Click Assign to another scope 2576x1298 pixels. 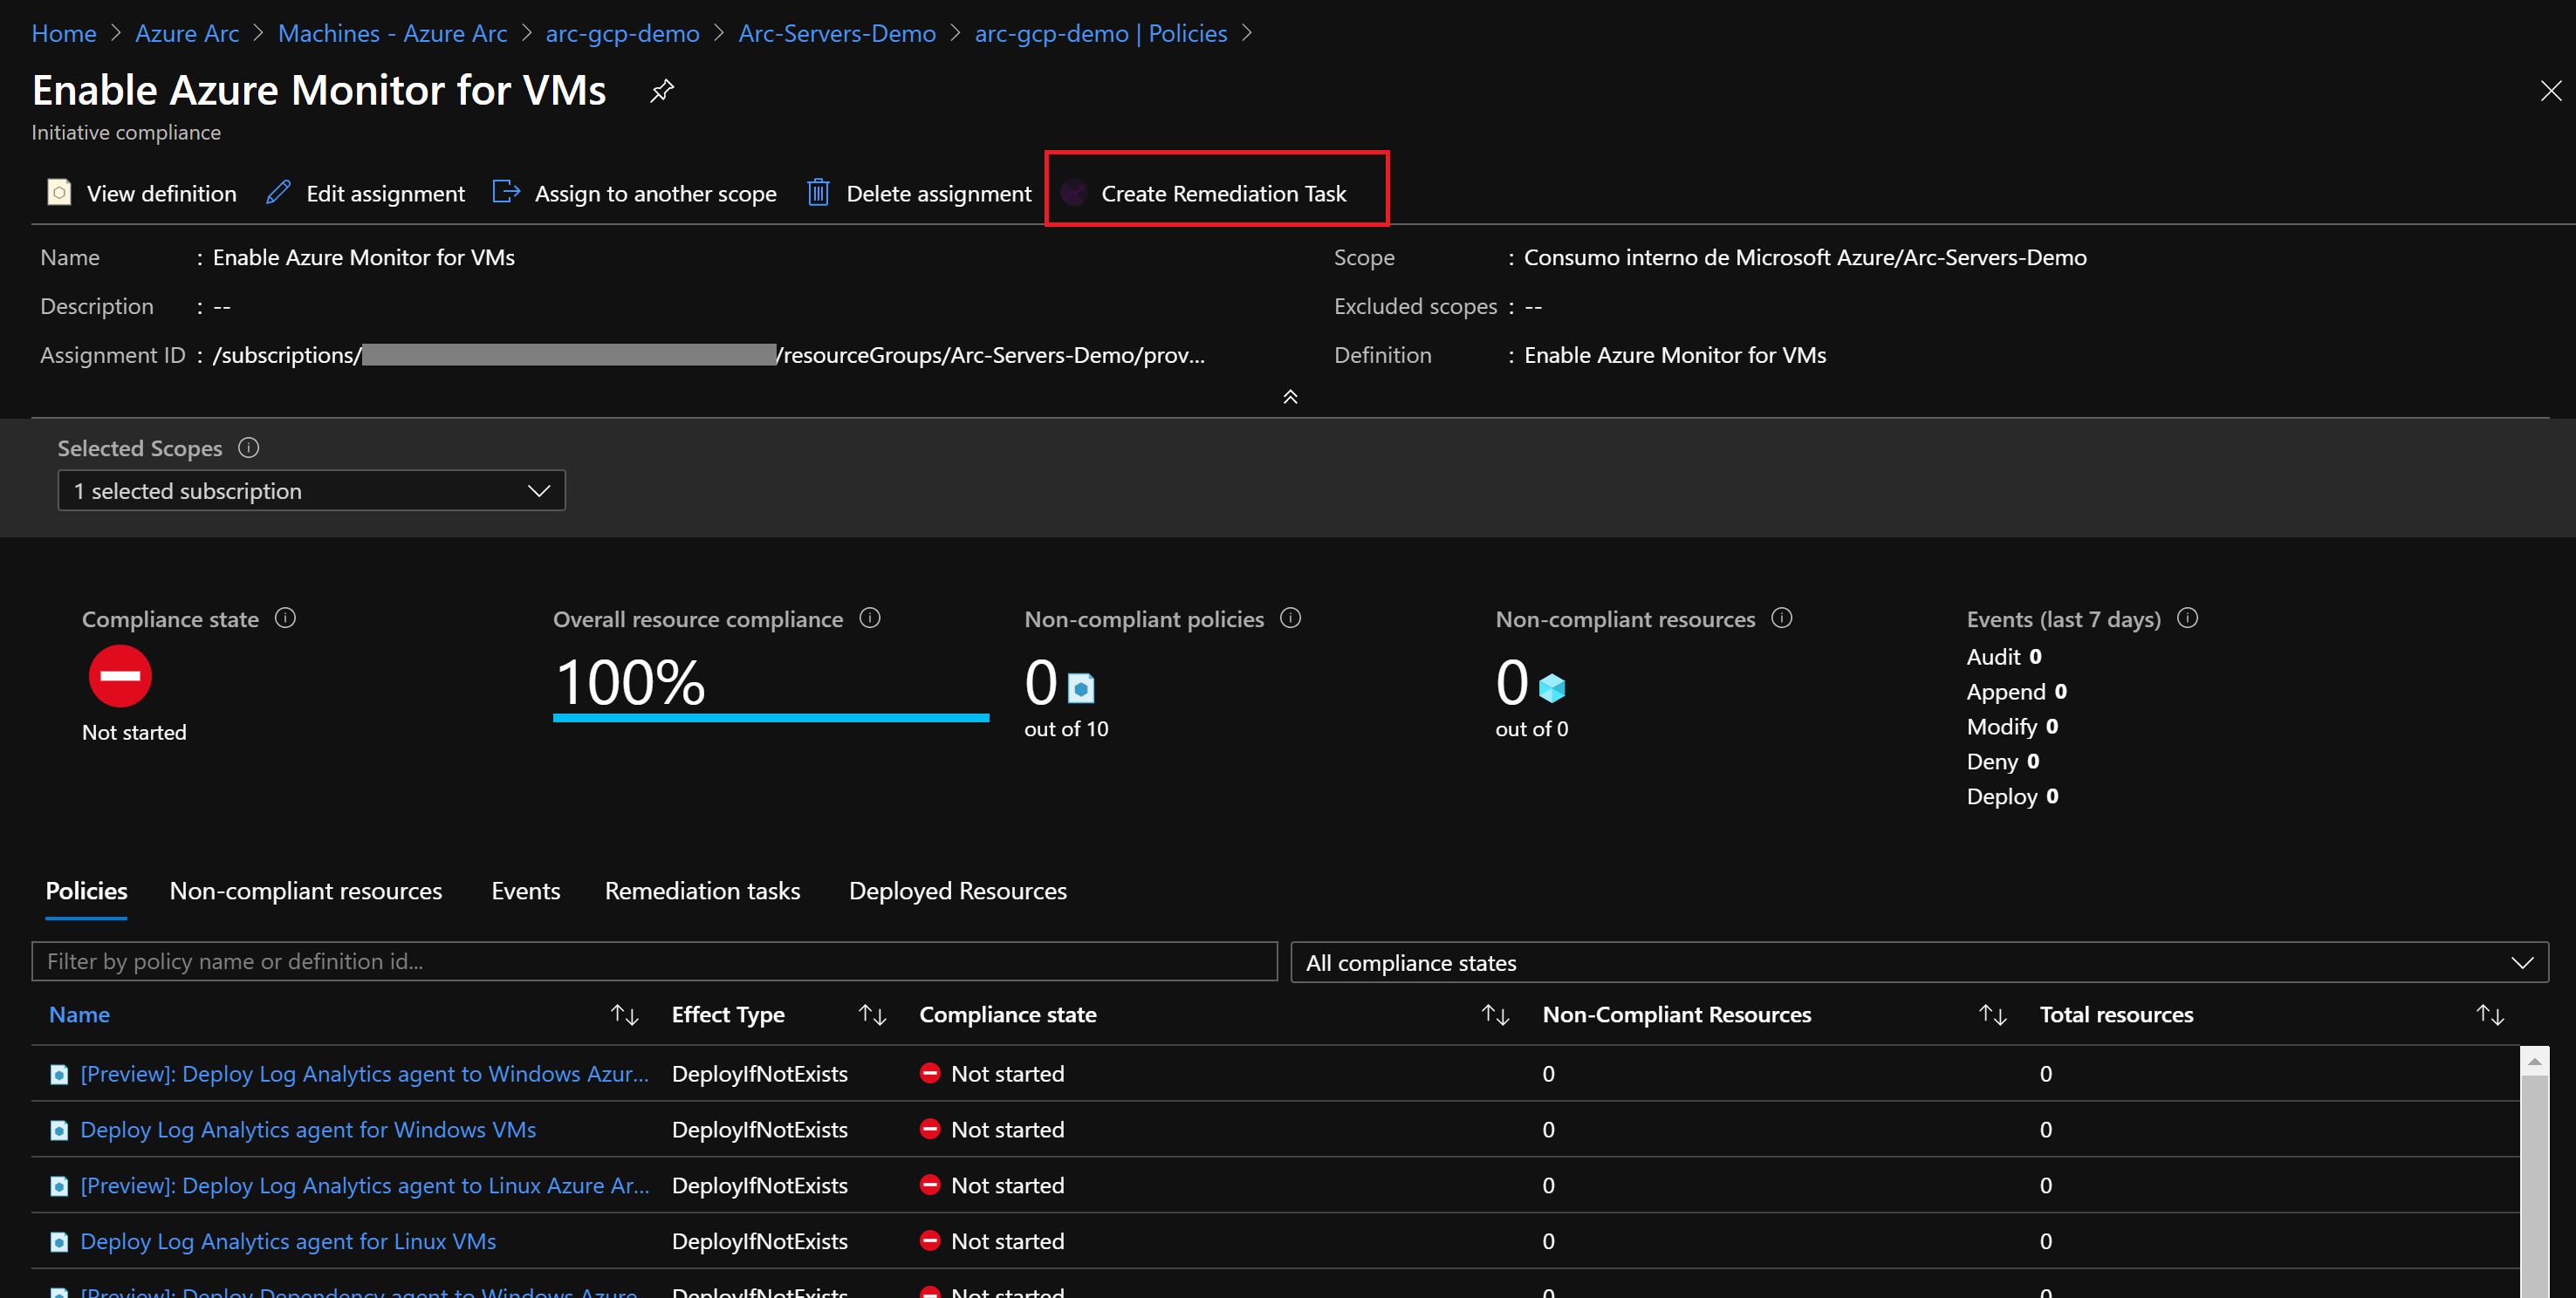(634, 193)
